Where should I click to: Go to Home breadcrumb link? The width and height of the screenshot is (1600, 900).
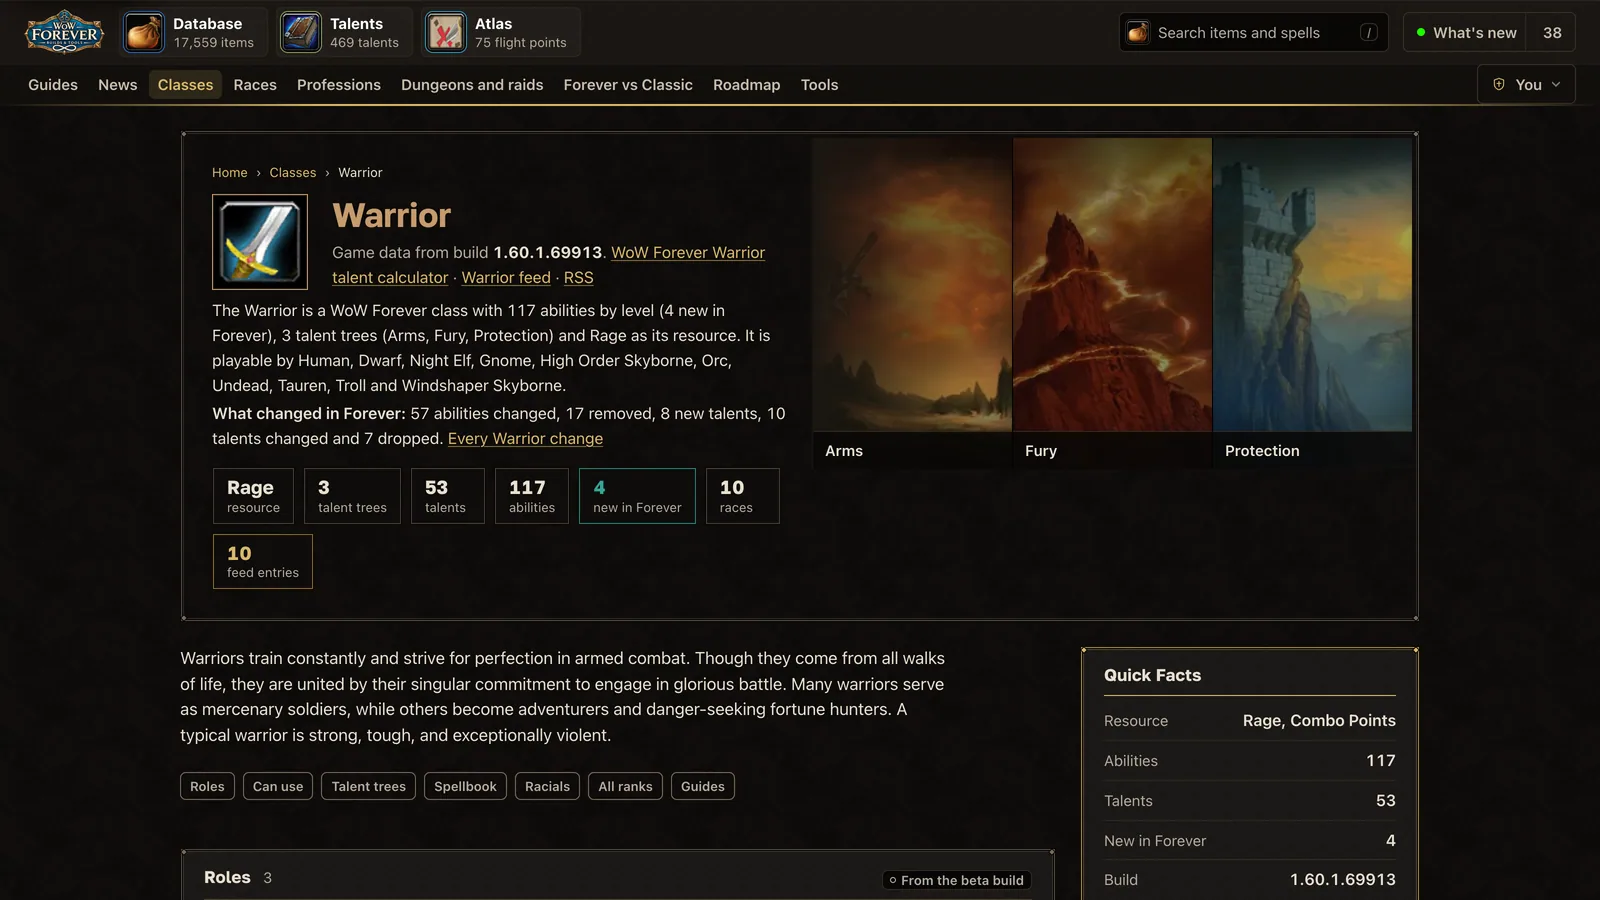(229, 172)
